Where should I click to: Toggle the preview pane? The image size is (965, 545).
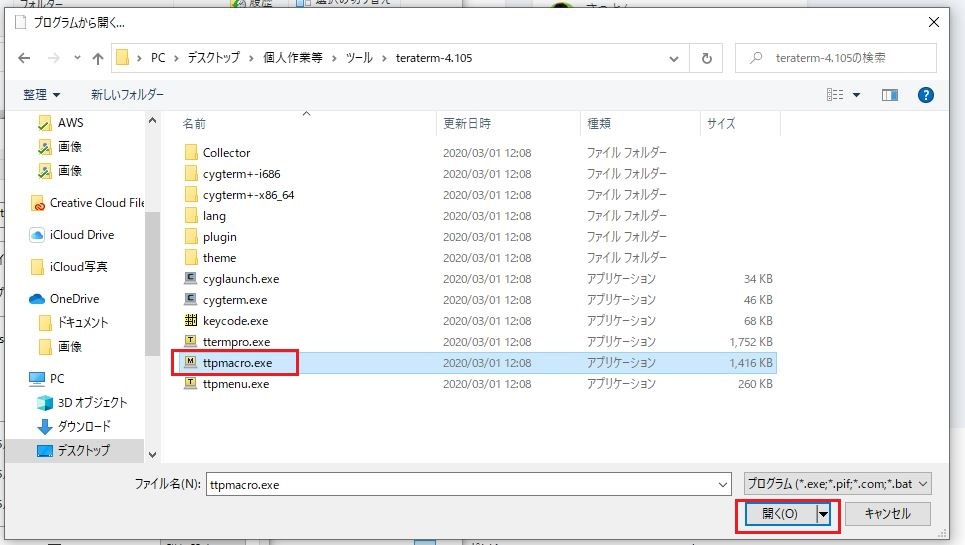pos(889,95)
